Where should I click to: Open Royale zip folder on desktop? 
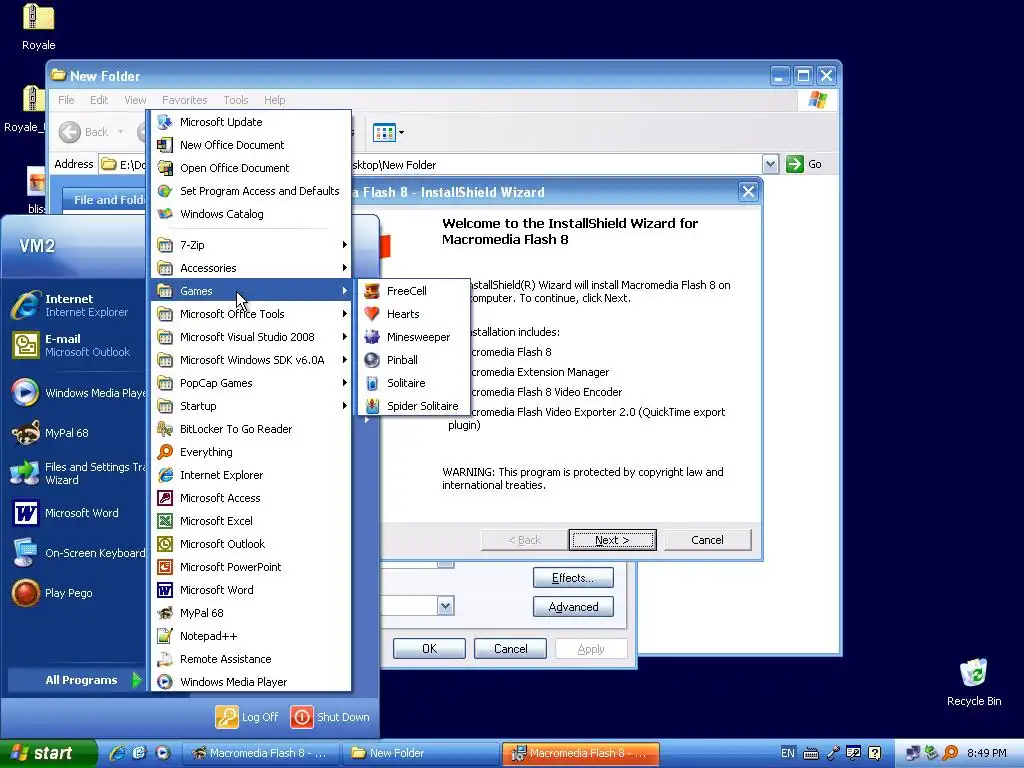39,26
